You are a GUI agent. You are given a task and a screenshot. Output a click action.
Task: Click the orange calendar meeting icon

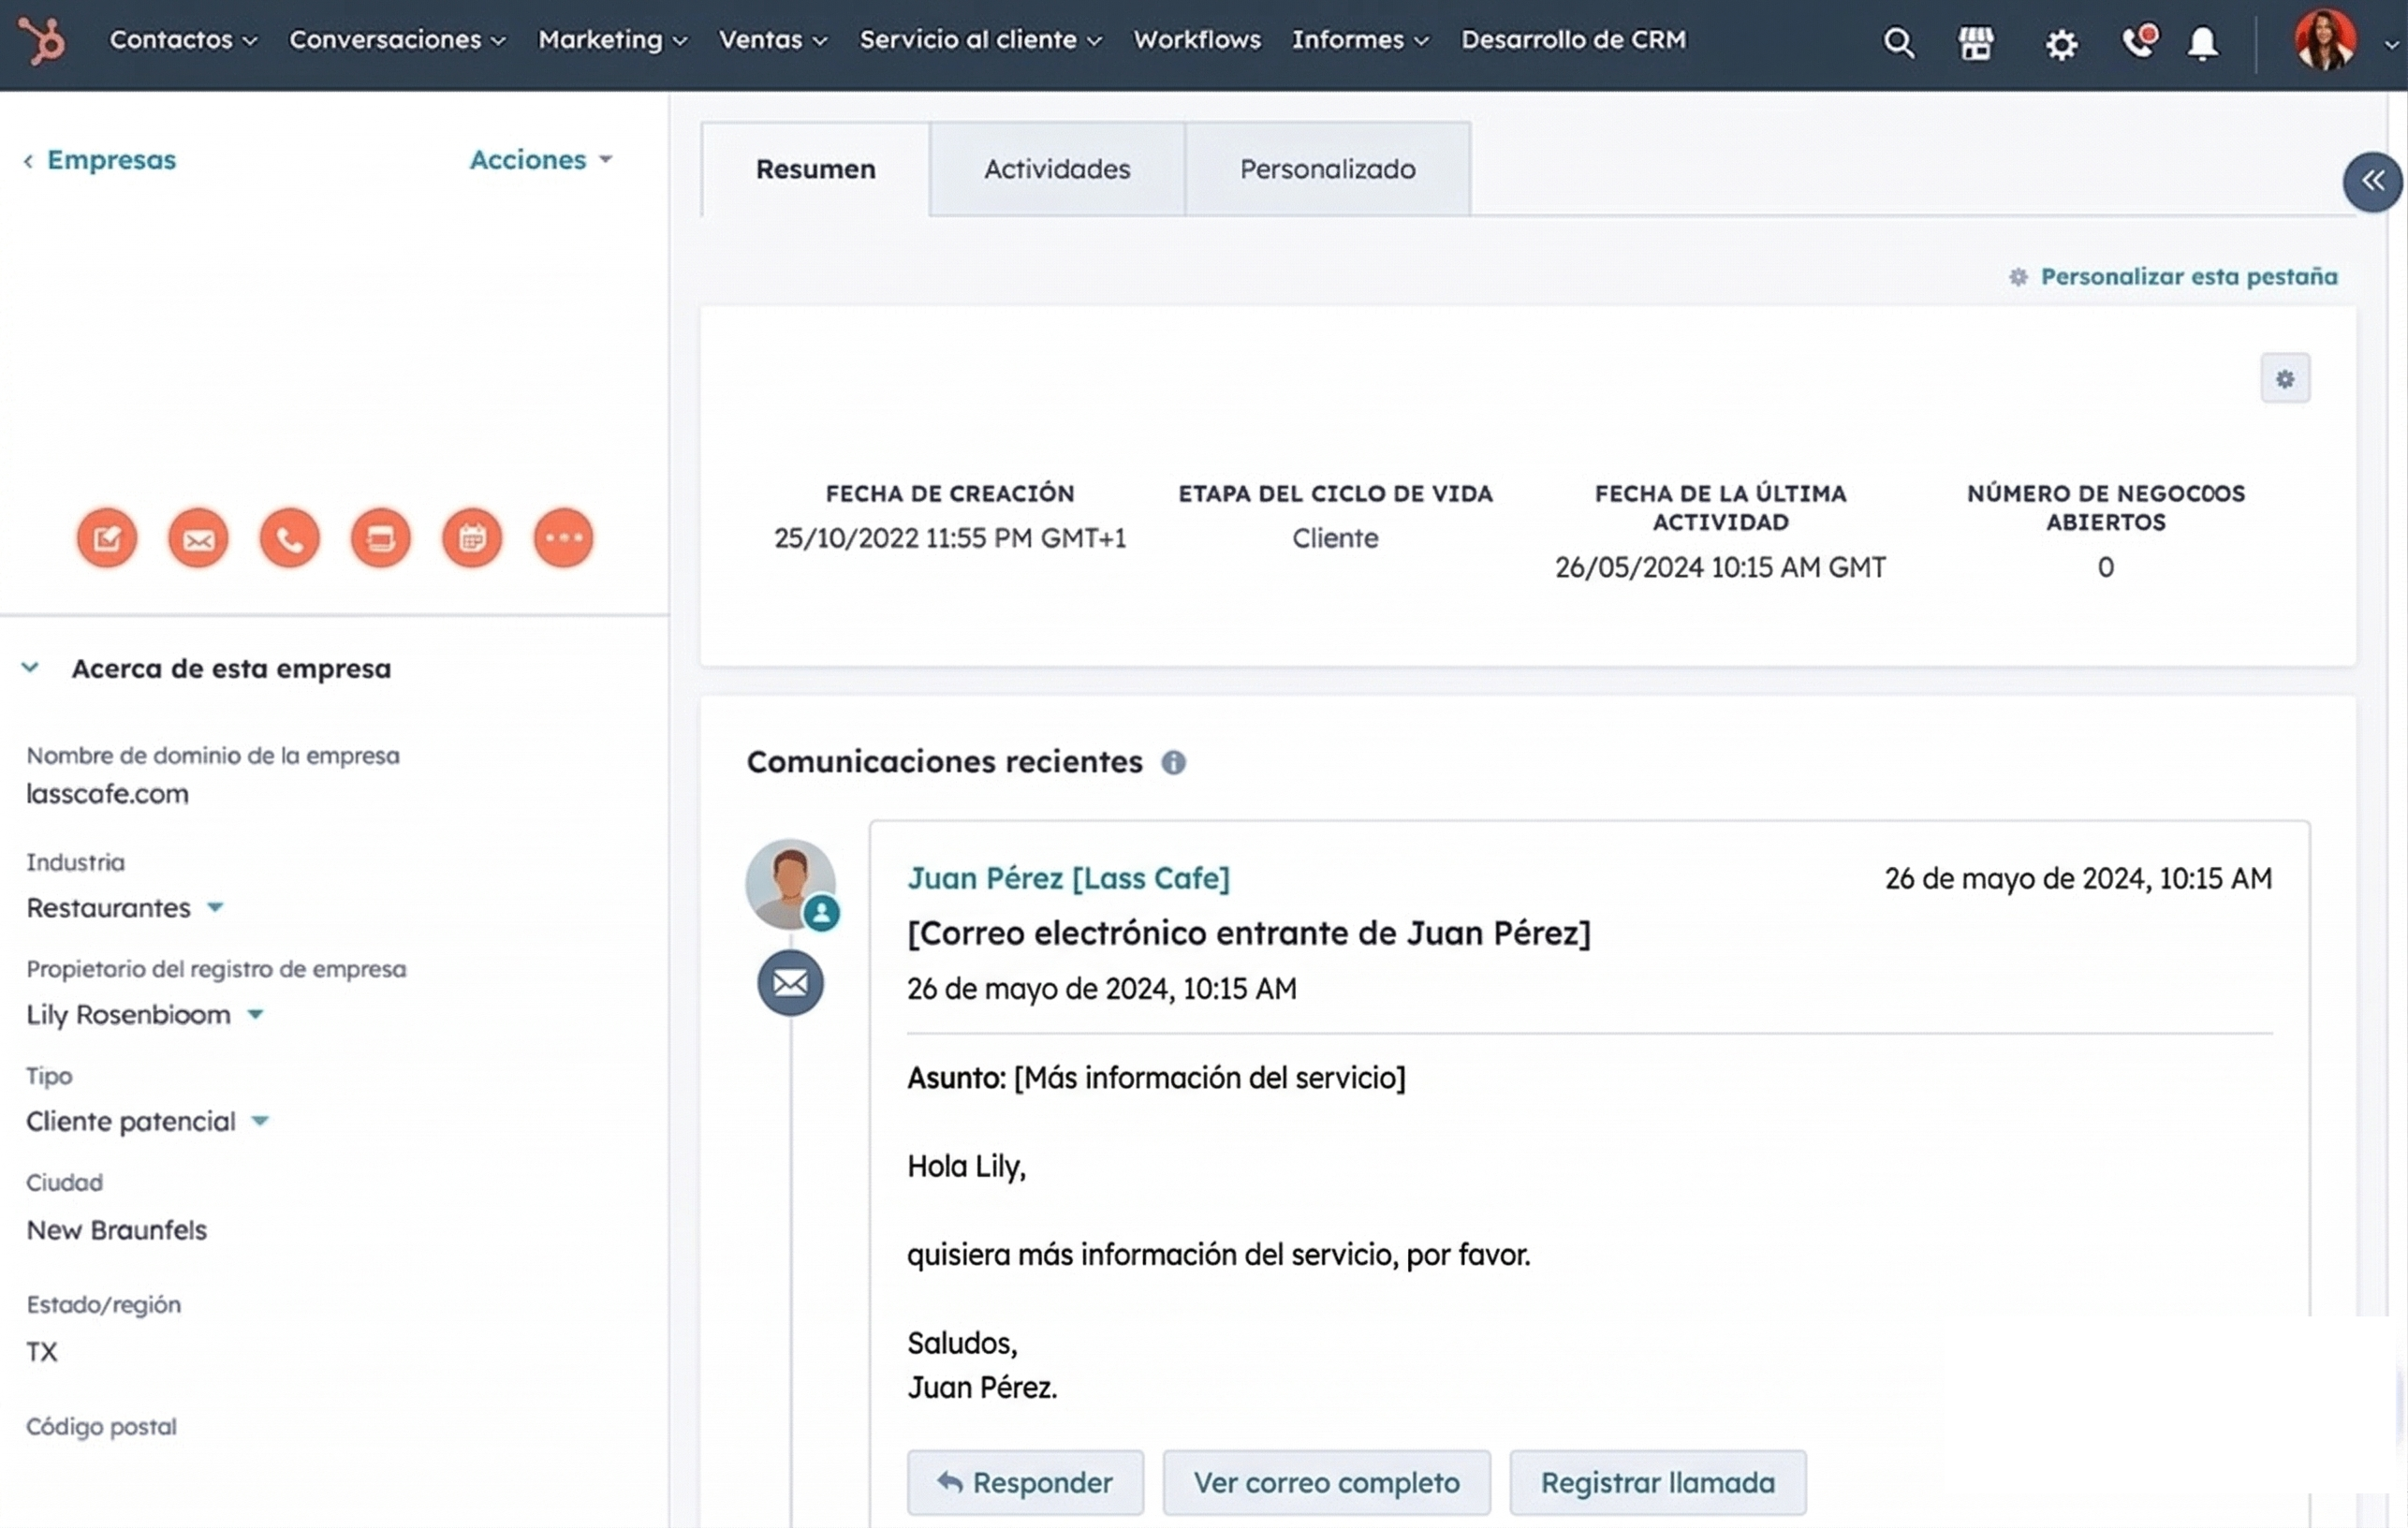tap(472, 538)
